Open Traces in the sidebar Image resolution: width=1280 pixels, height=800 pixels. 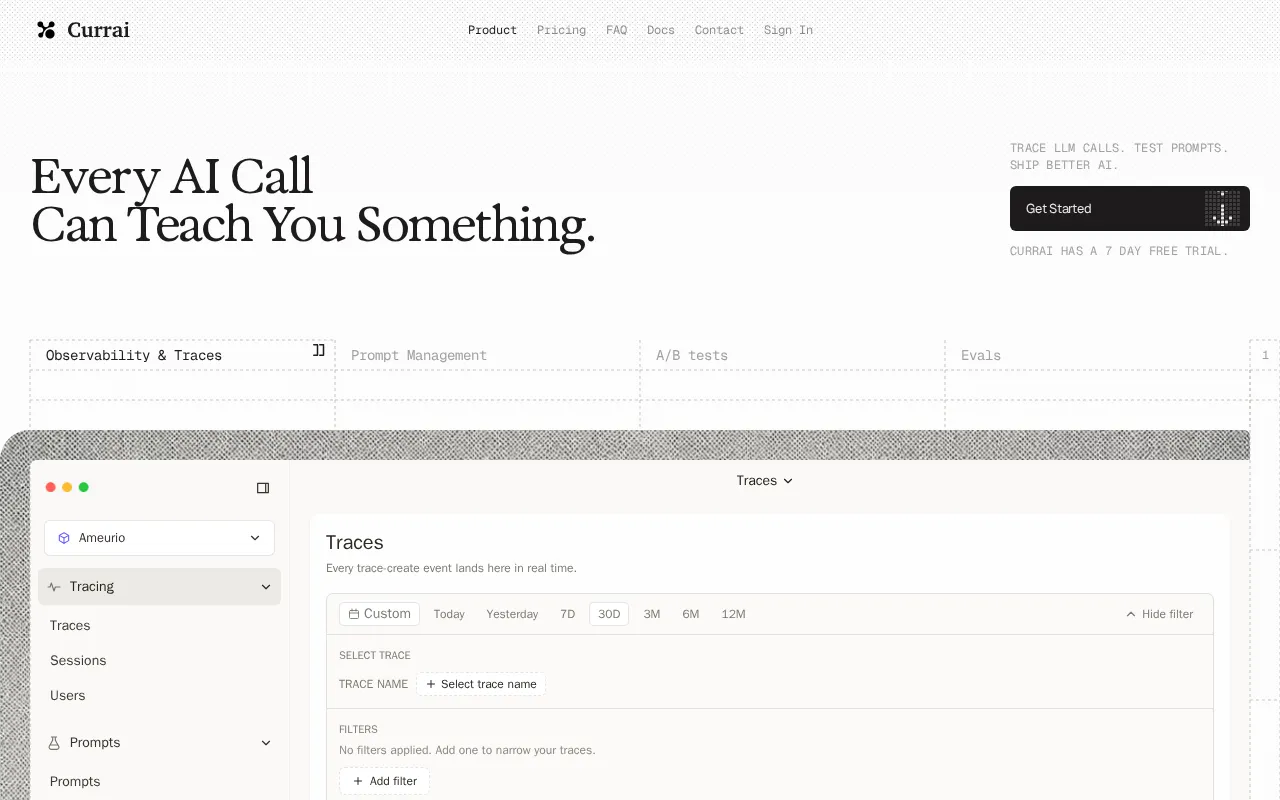[70, 625]
